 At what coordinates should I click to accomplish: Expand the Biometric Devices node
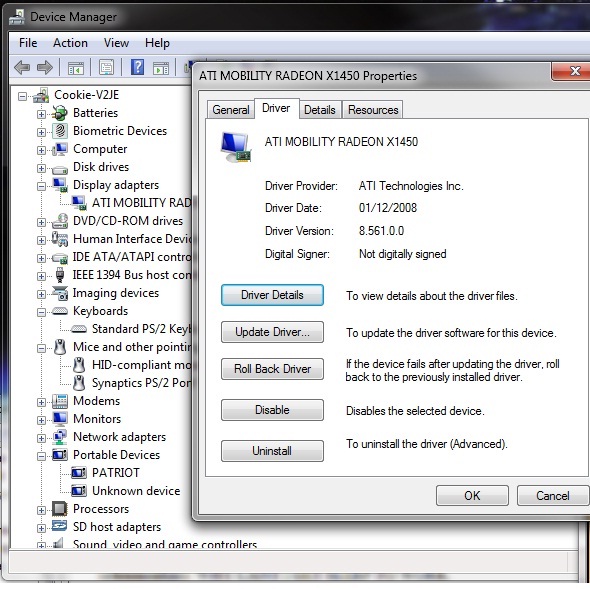click(41, 132)
